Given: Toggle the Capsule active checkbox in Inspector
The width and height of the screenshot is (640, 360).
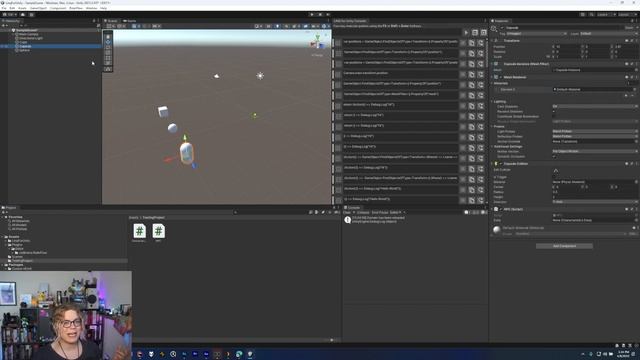Looking at the screenshot, I should point(502,28).
